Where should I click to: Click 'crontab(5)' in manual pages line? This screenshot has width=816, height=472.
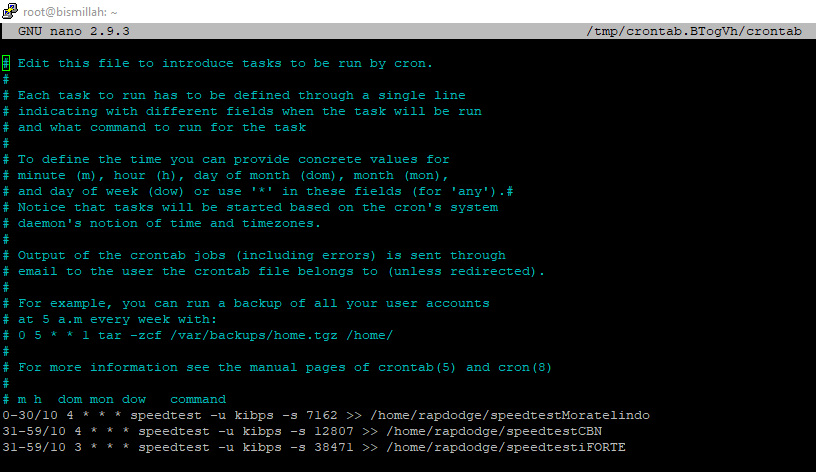[x=416, y=367]
